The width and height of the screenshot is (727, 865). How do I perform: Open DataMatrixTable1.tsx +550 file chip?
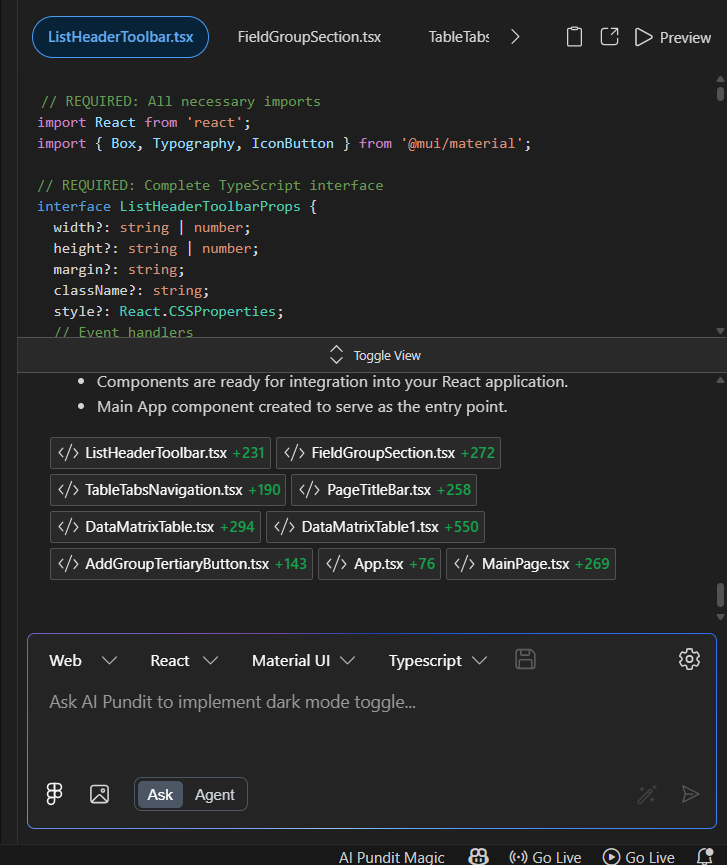click(x=376, y=527)
